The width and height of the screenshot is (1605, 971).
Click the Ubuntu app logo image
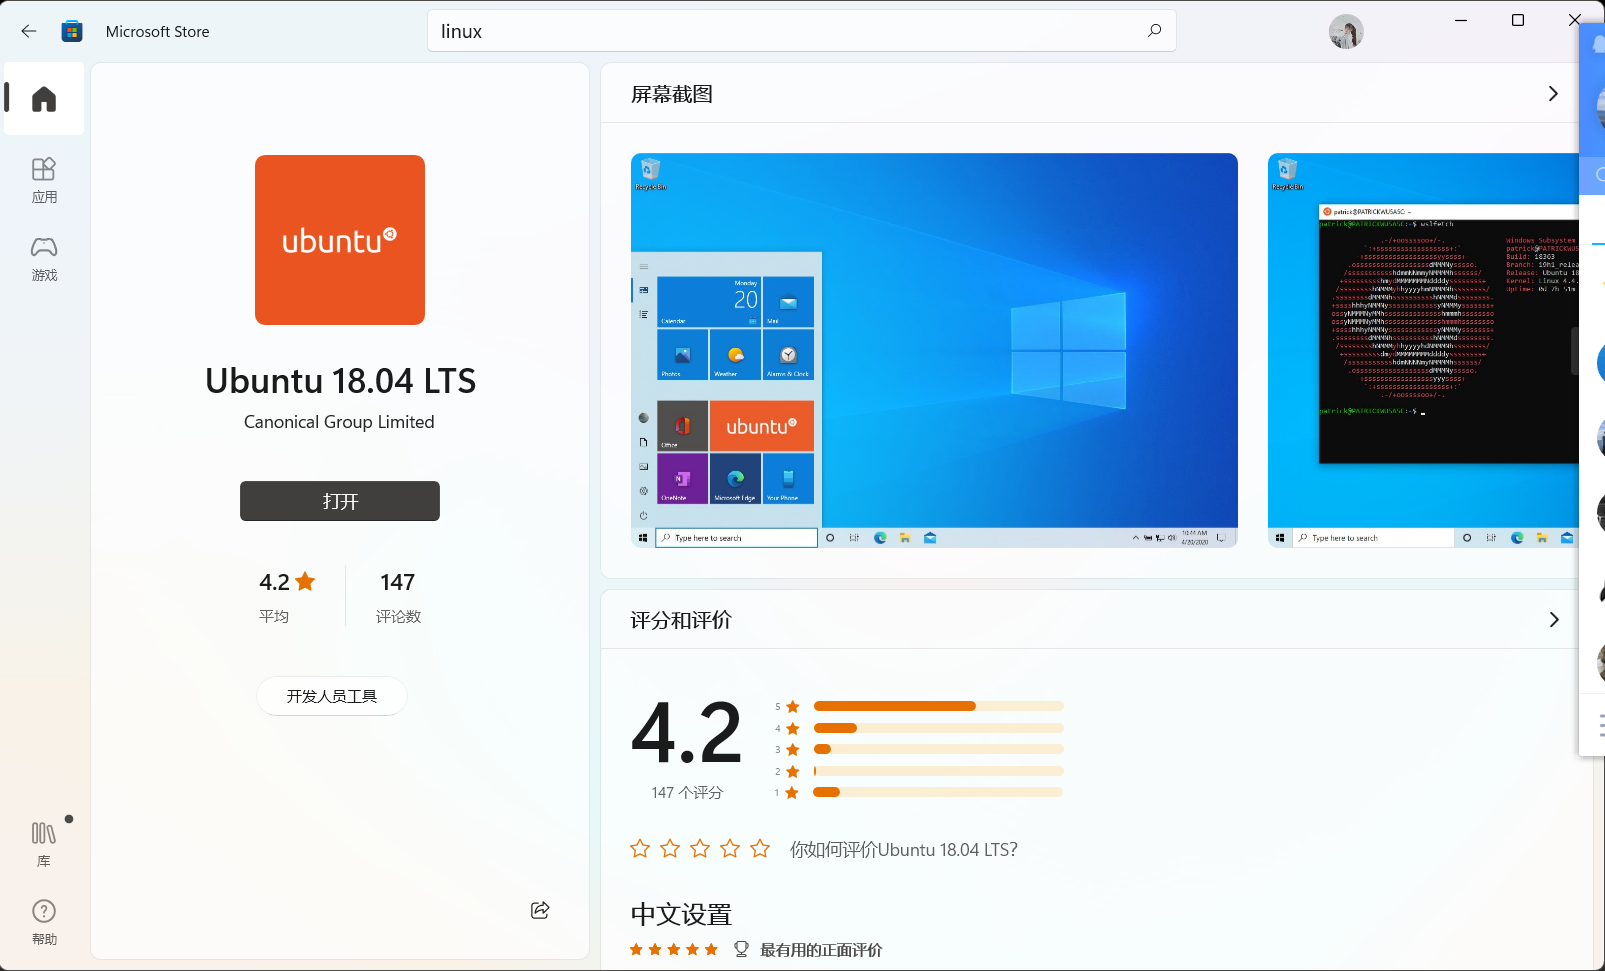(340, 240)
